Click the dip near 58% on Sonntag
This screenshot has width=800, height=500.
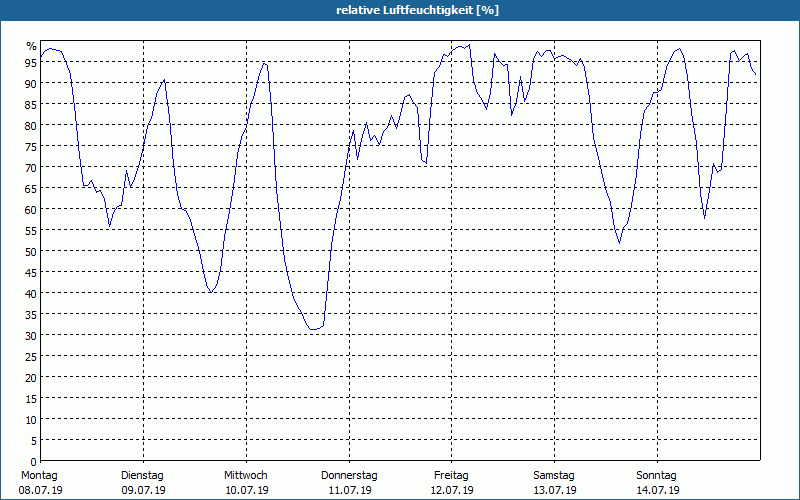[705, 218]
